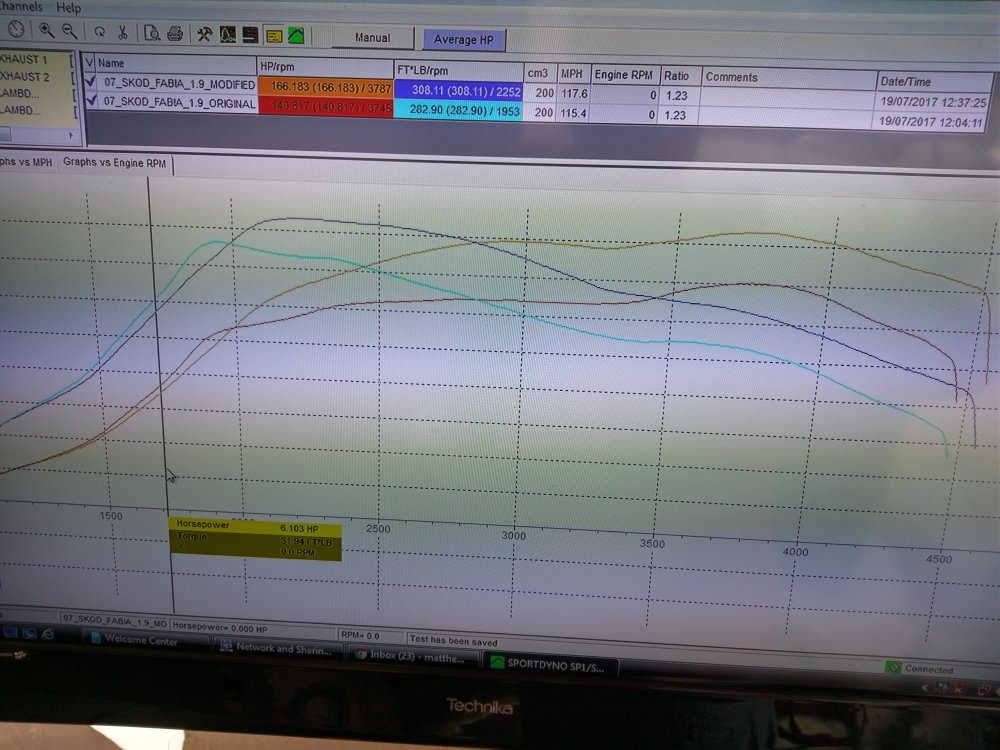Click the blue 308.11 torque color cell
This screenshot has height=750, width=1000.
coord(459,91)
